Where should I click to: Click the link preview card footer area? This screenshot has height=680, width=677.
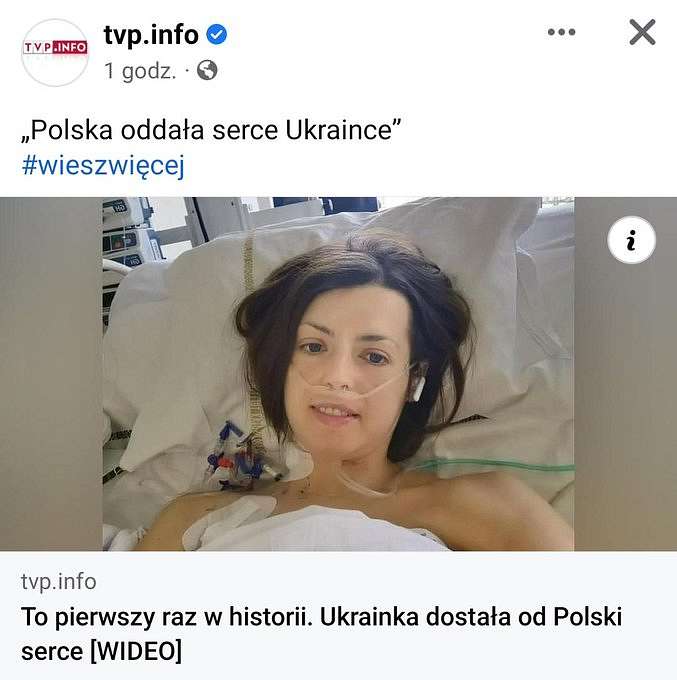pyautogui.click(x=338, y=616)
